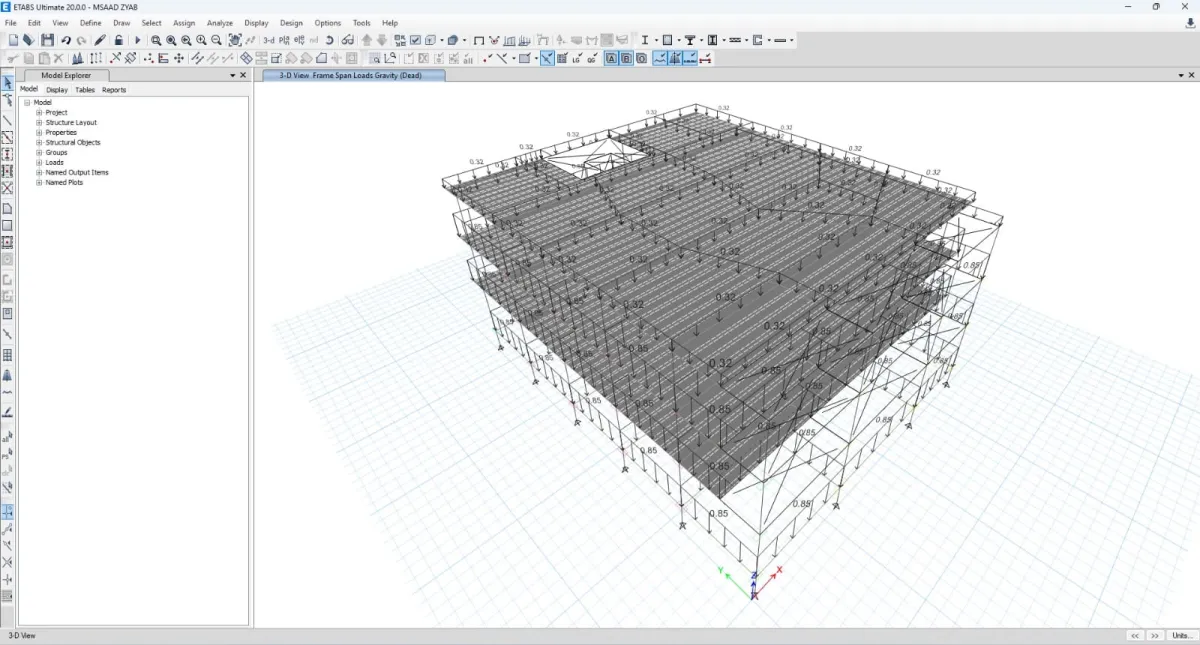The height and width of the screenshot is (645, 1200).
Task: Open the Reports tab in Model Explorer
Action: pyautogui.click(x=114, y=90)
